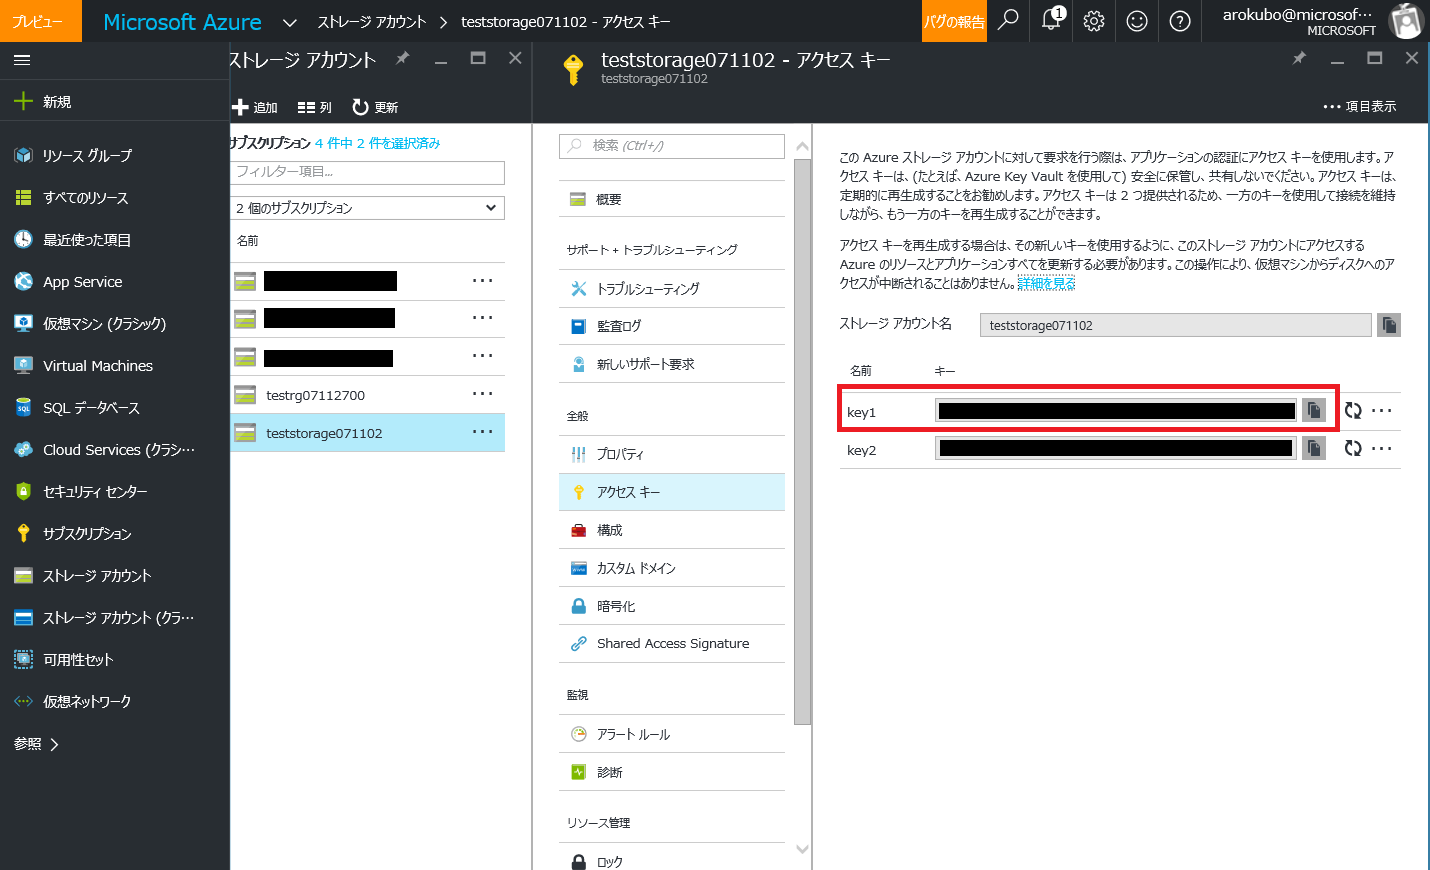Click the storage account name field
This screenshot has width=1430, height=870.
click(x=1175, y=325)
